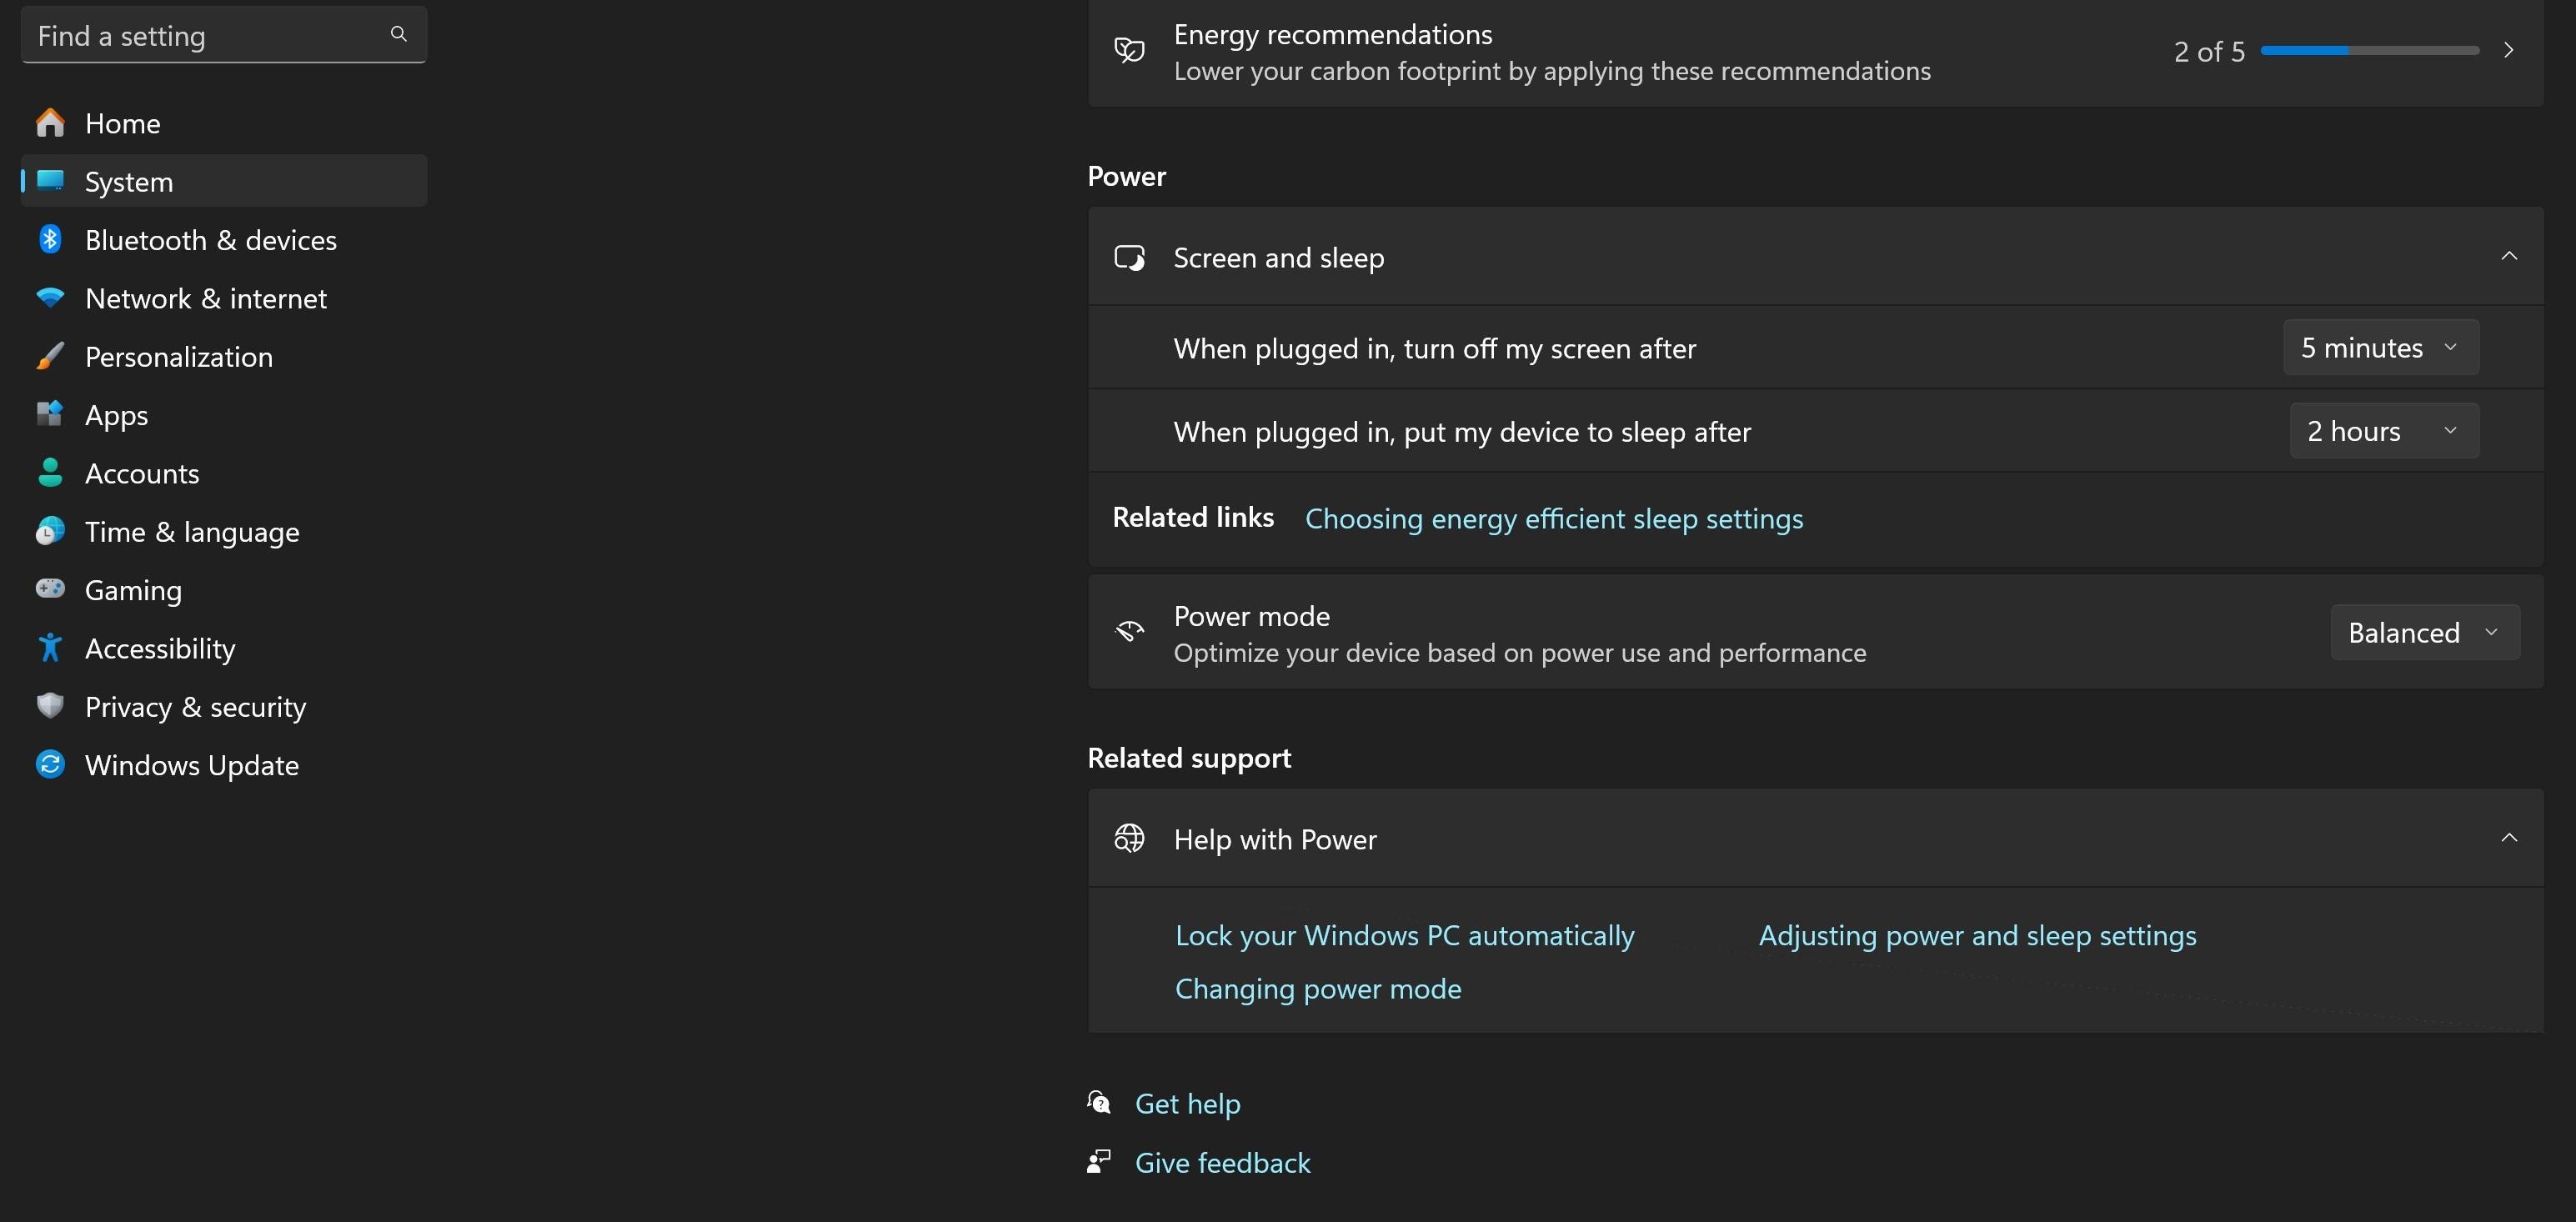The image size is (2576, 1222).
Task: Click the Bluetooth icon in sidebar
Action: (50, 240)
